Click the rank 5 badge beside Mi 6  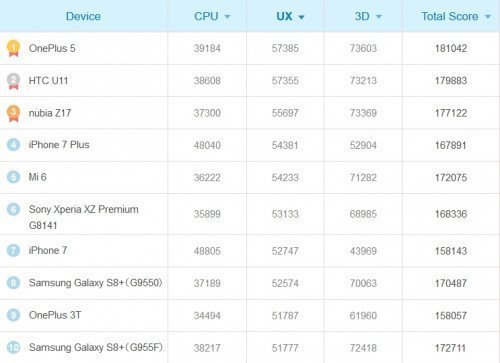[13, 177]
